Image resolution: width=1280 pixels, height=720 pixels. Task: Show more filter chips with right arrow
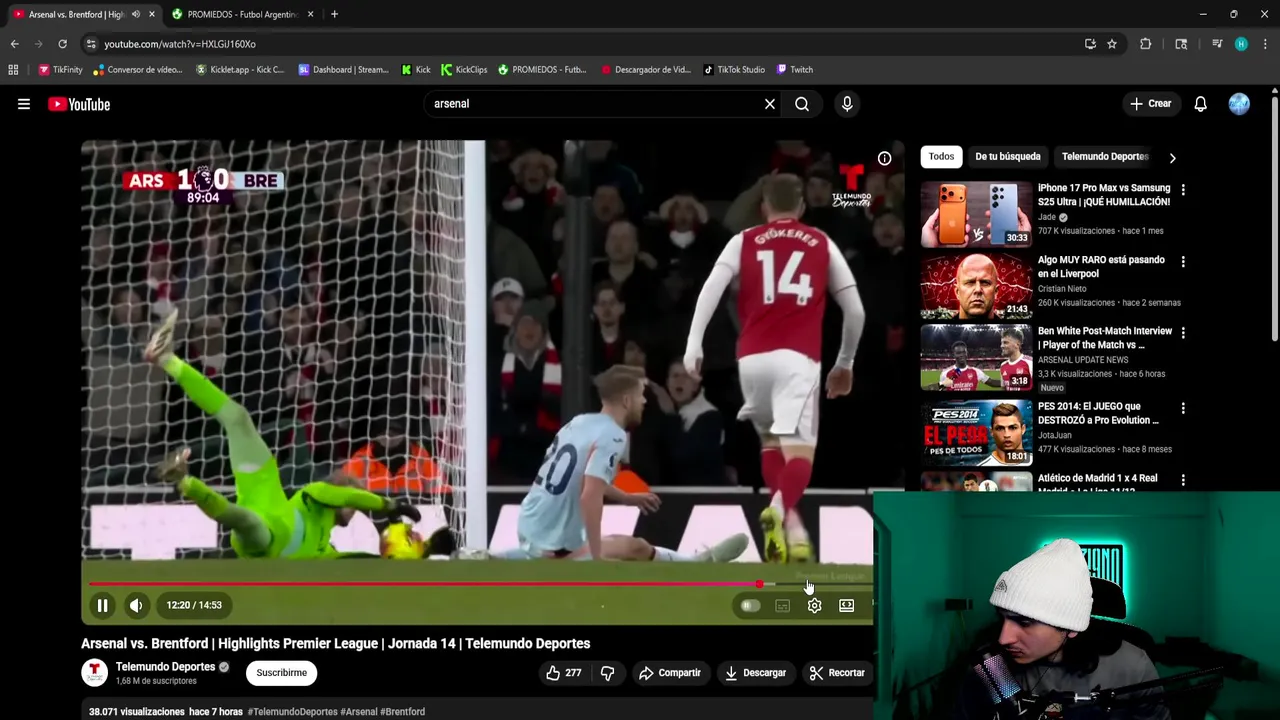[x=1172, y=158]
